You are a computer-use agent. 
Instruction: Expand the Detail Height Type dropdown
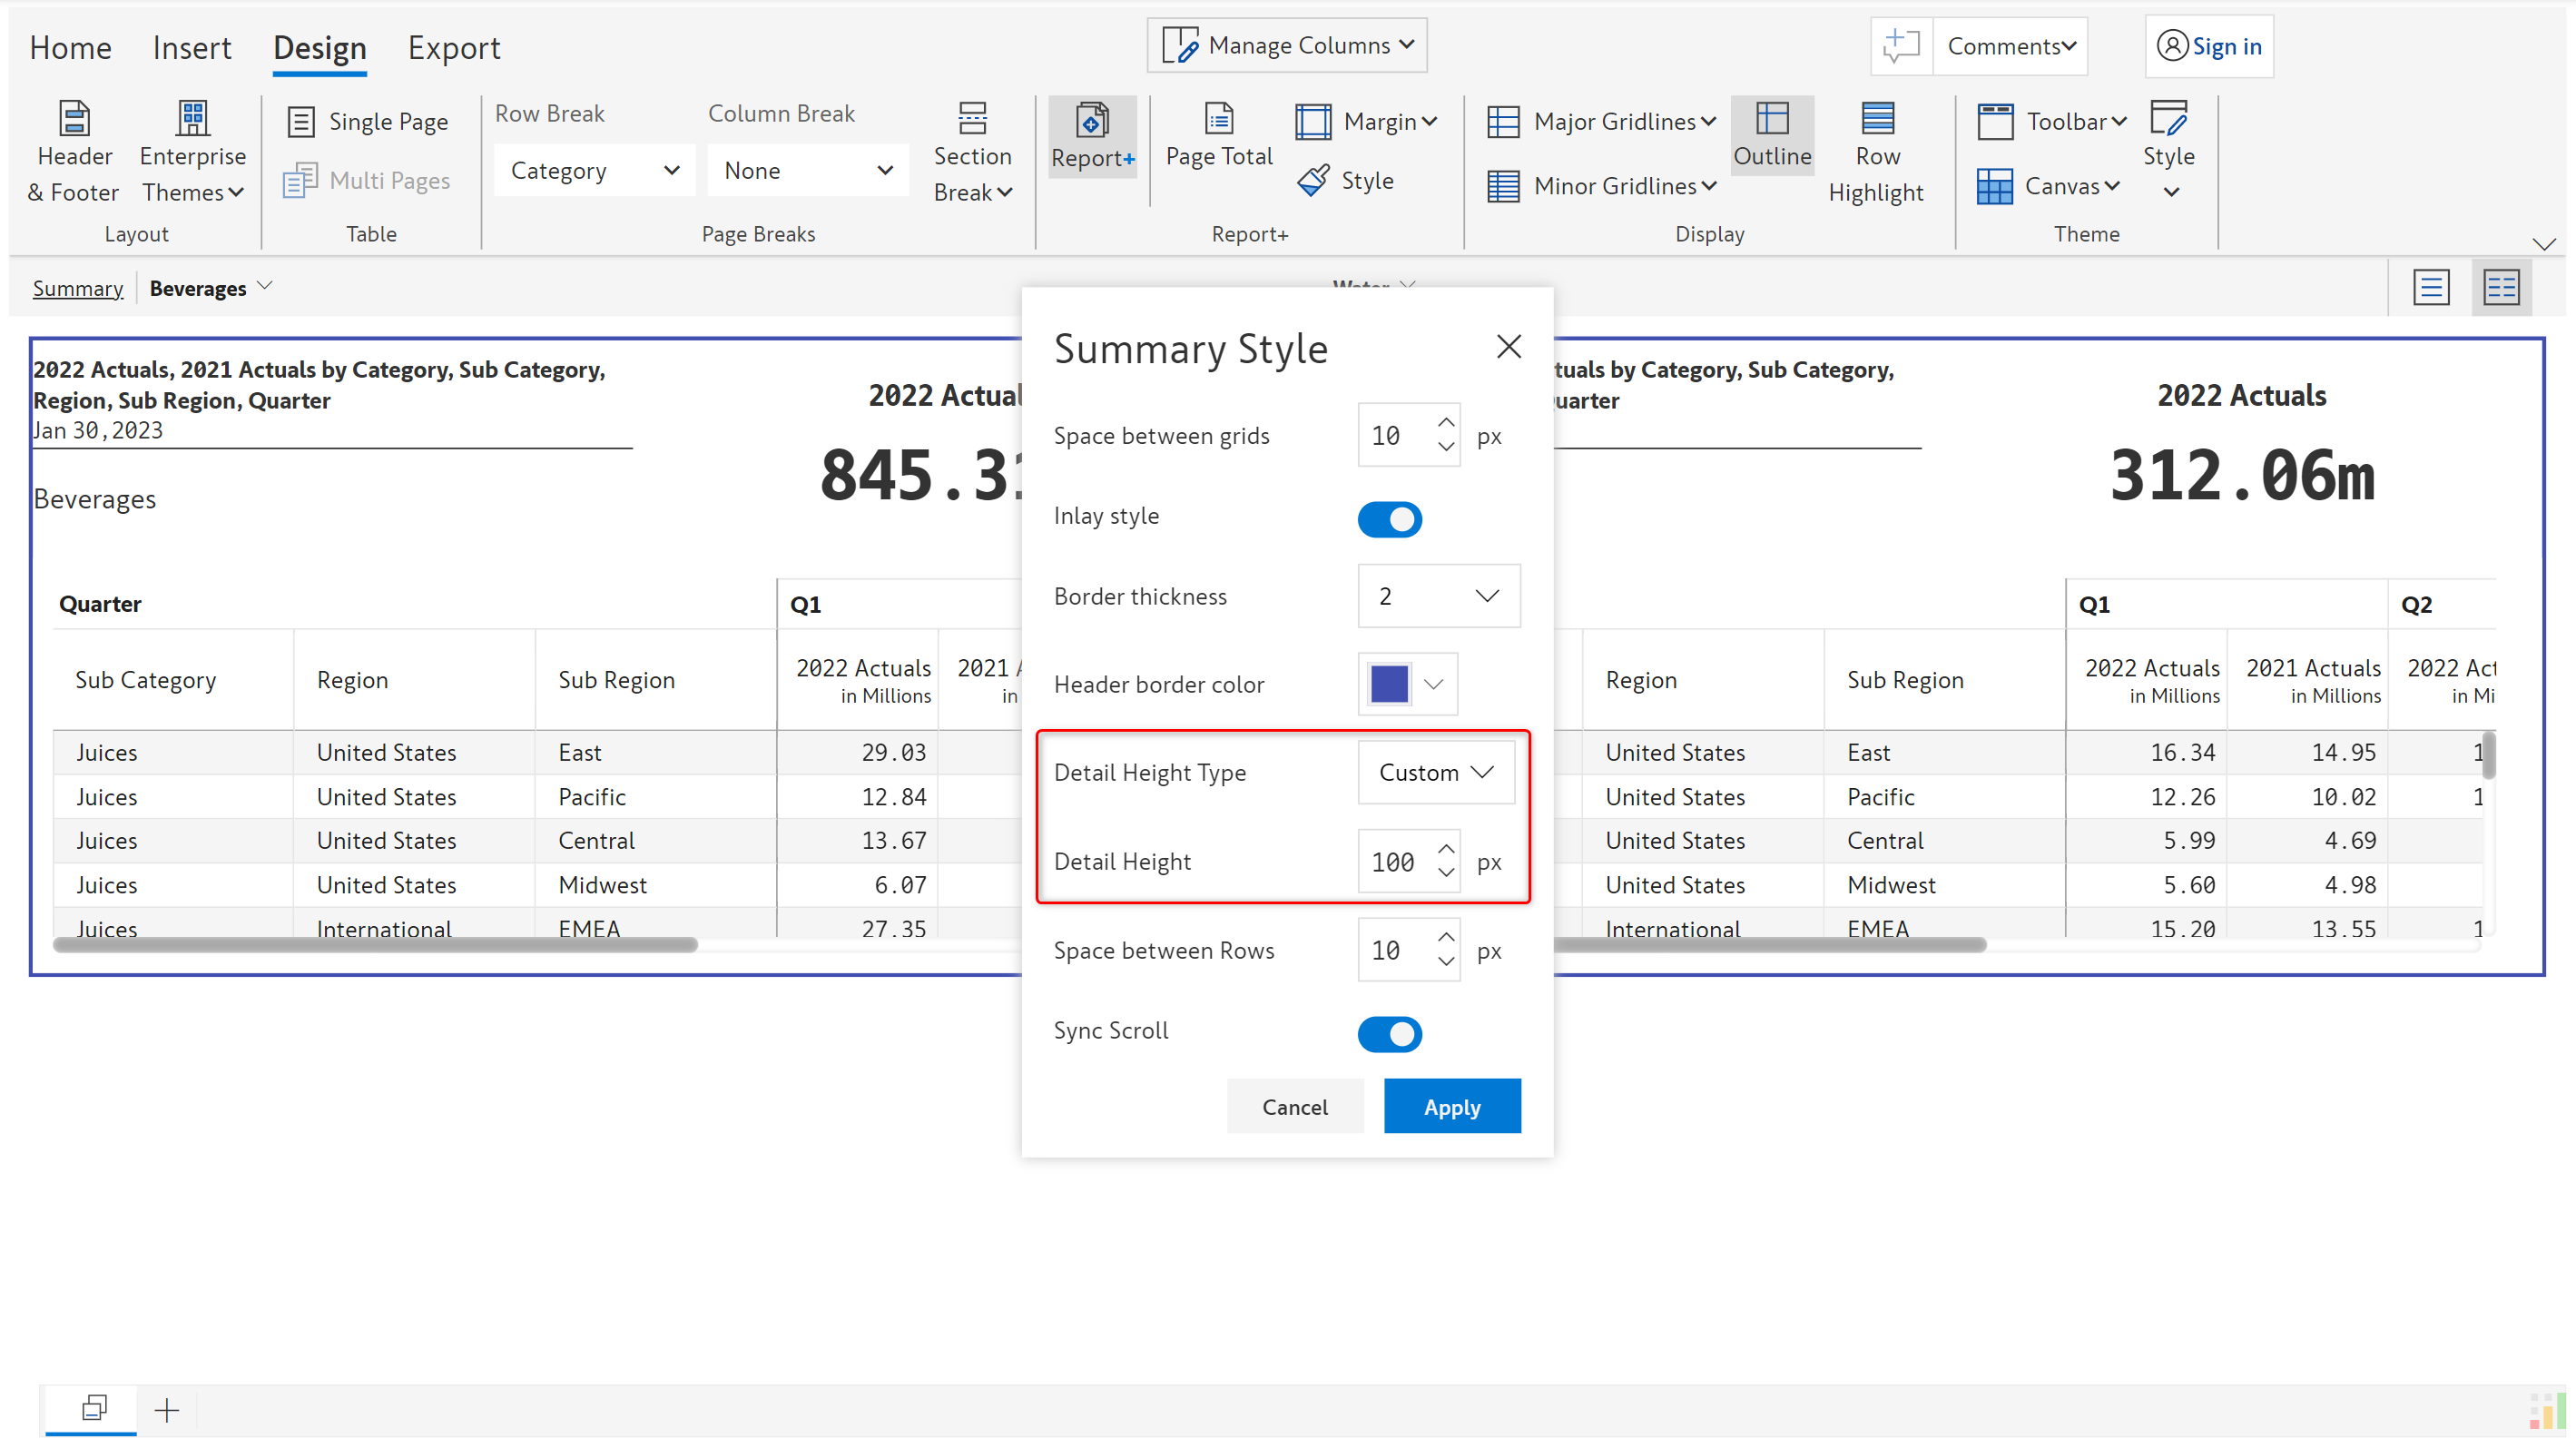point(1436,772)
